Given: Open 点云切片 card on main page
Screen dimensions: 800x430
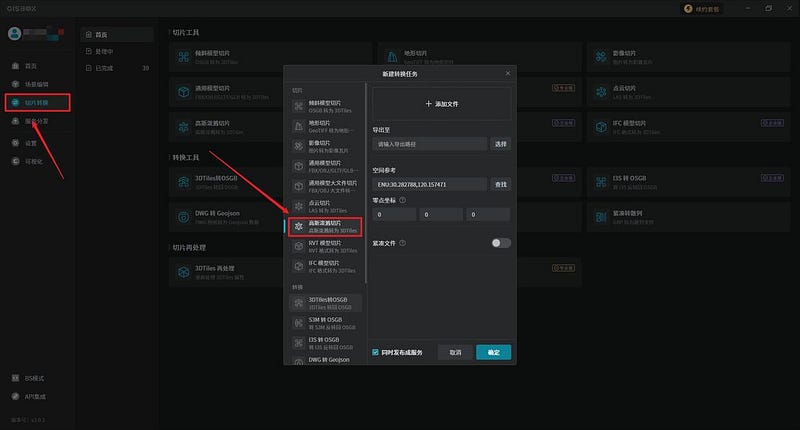Looking at the screenshot, I should [688, 92].
